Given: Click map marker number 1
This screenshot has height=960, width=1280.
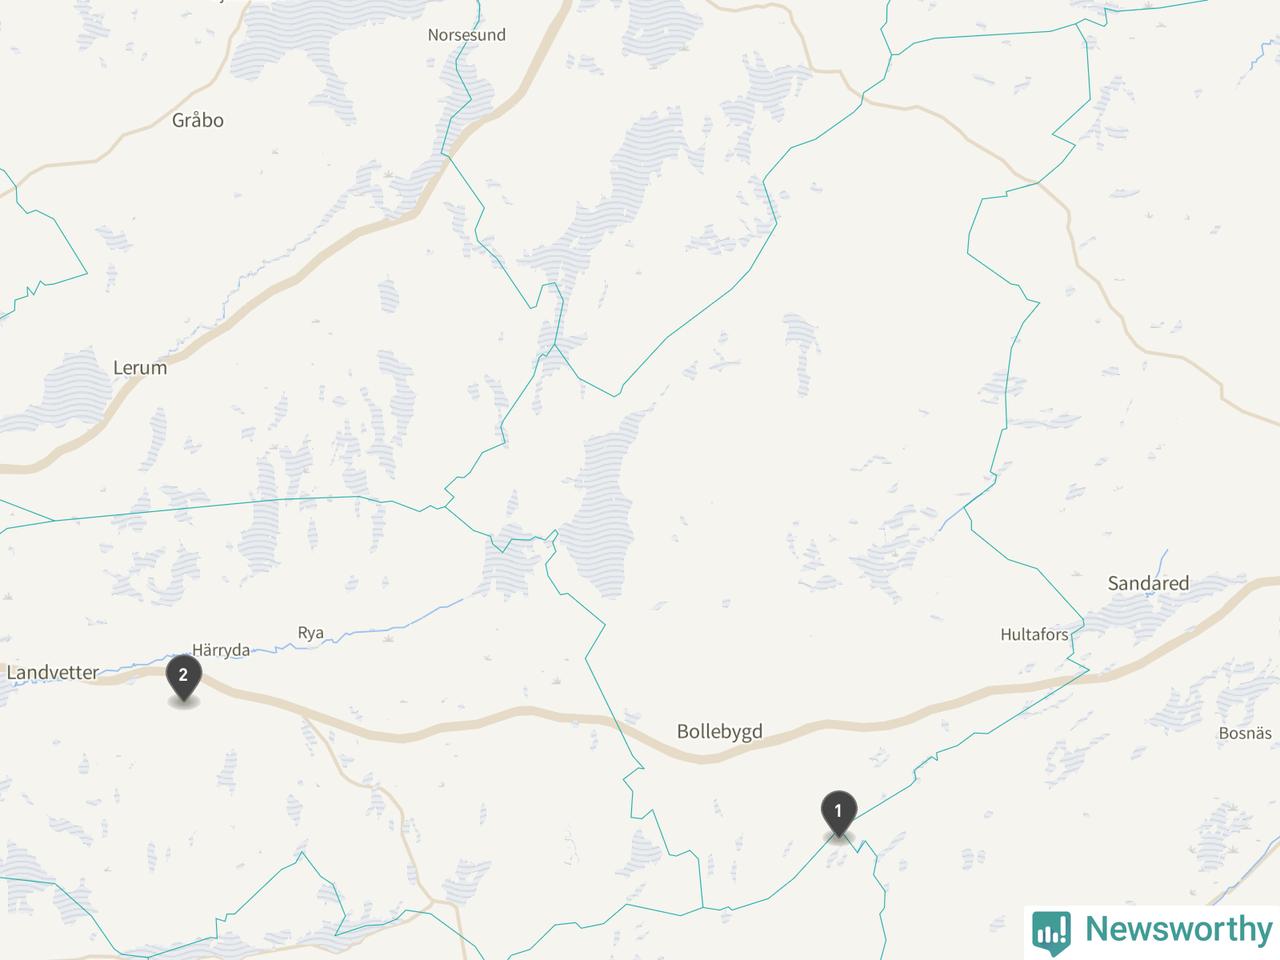Looking at the screenshot, I should click(x=838, y=814).
